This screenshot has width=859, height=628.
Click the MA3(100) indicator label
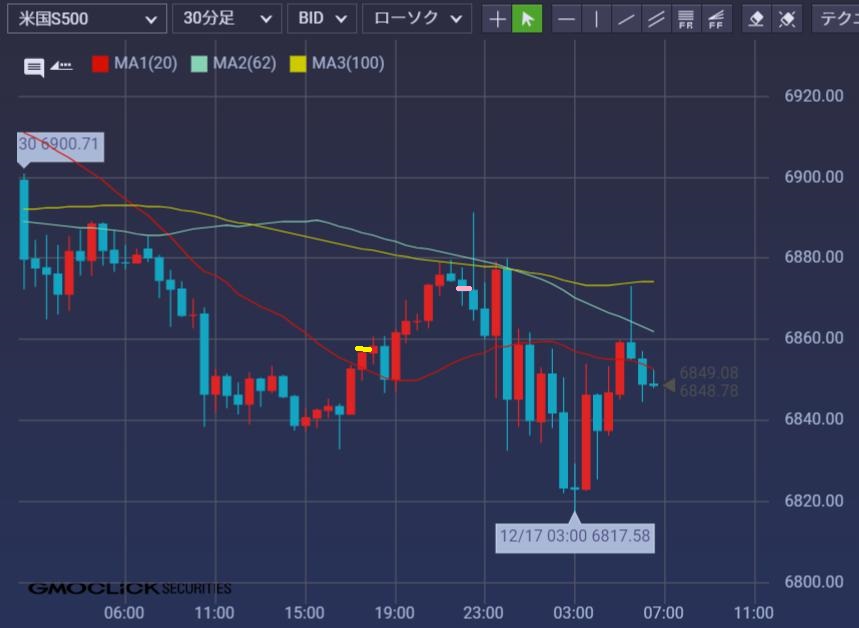coord(347,64)
